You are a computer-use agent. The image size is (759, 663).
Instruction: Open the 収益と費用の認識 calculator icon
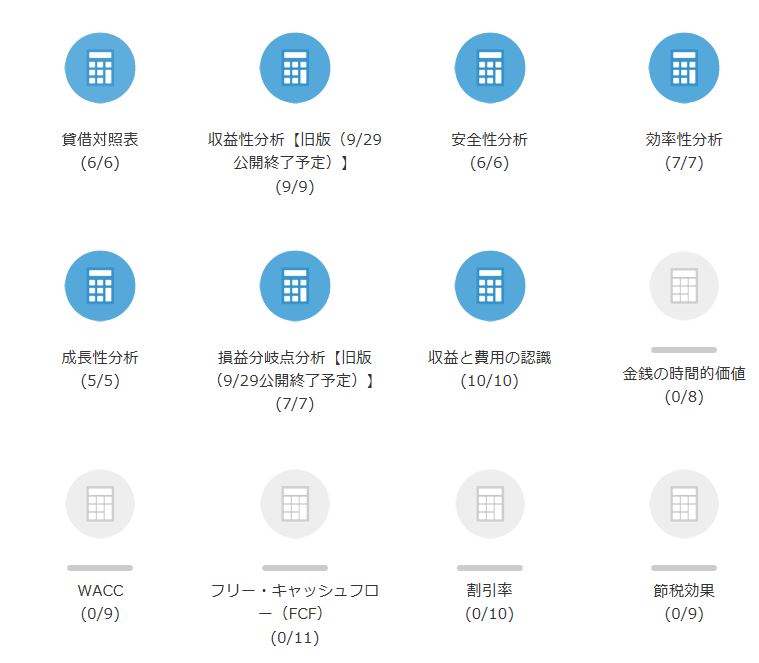click(x=490, y=286)
